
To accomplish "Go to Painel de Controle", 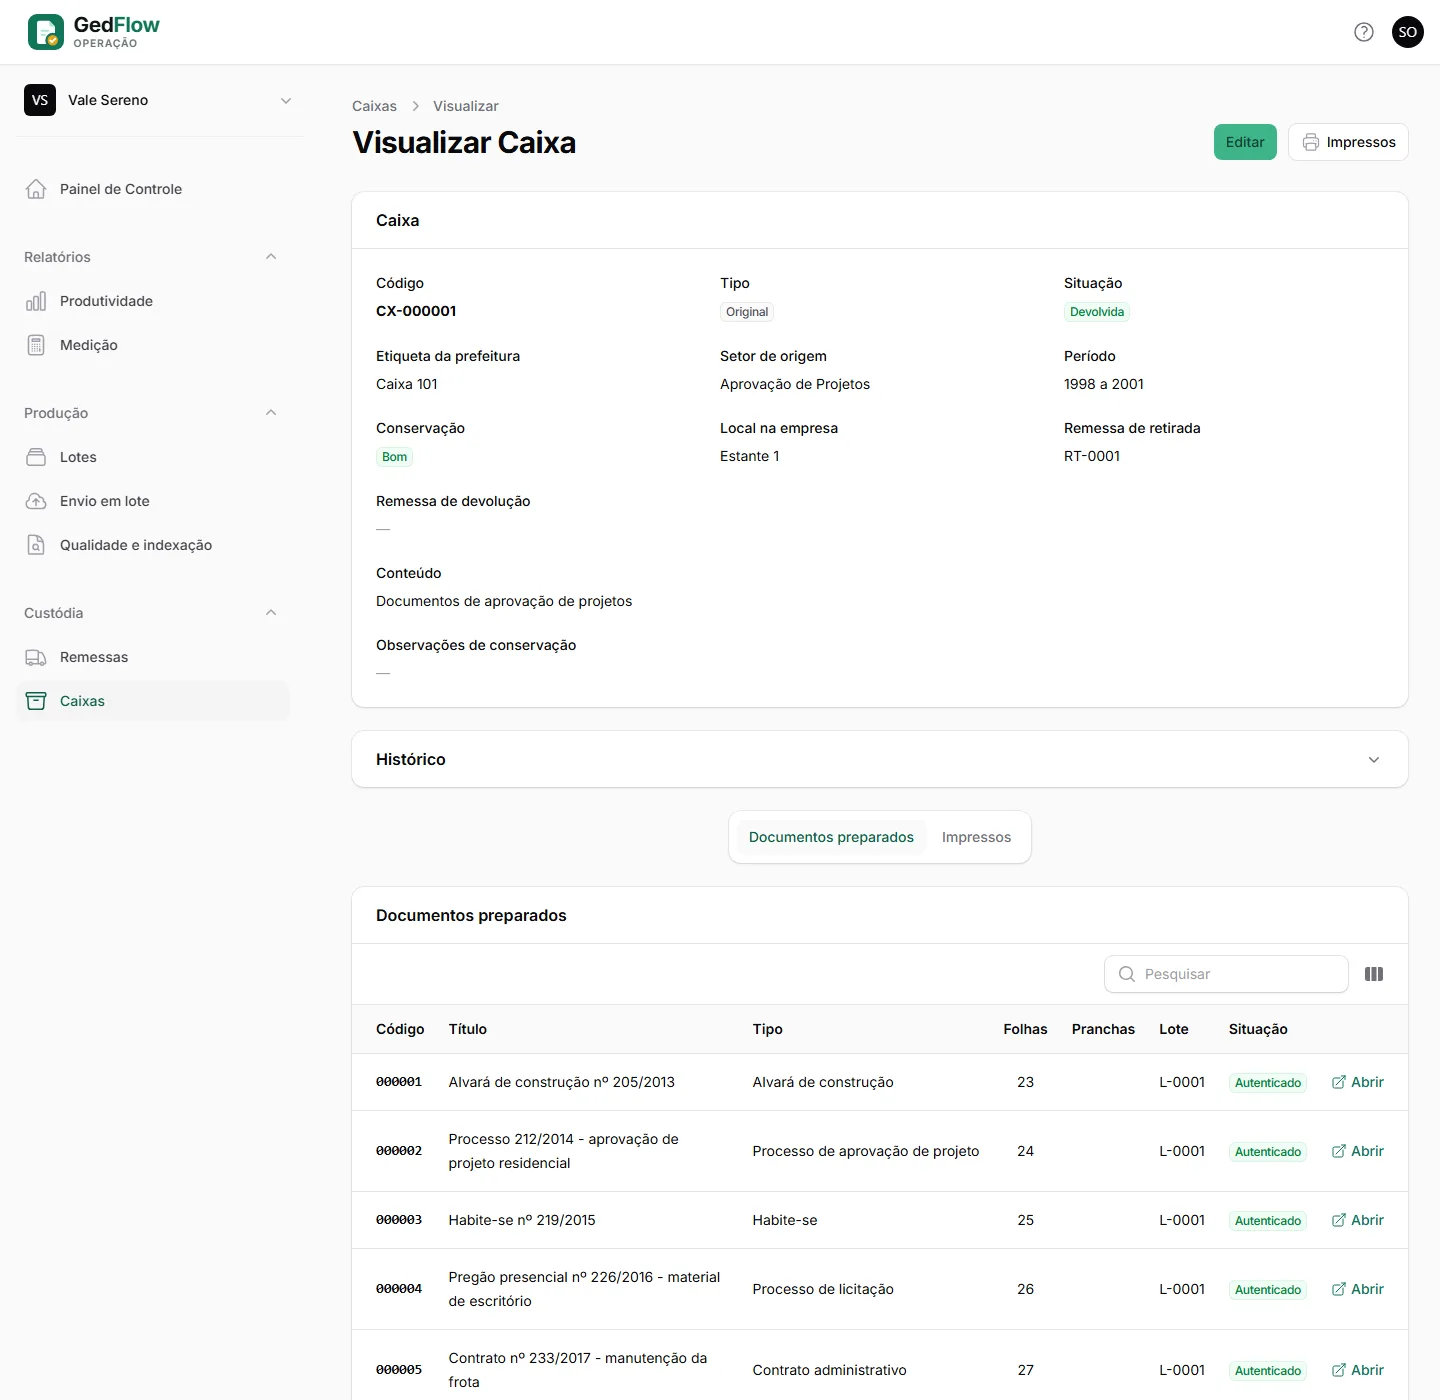I will (x=153, y=189).
